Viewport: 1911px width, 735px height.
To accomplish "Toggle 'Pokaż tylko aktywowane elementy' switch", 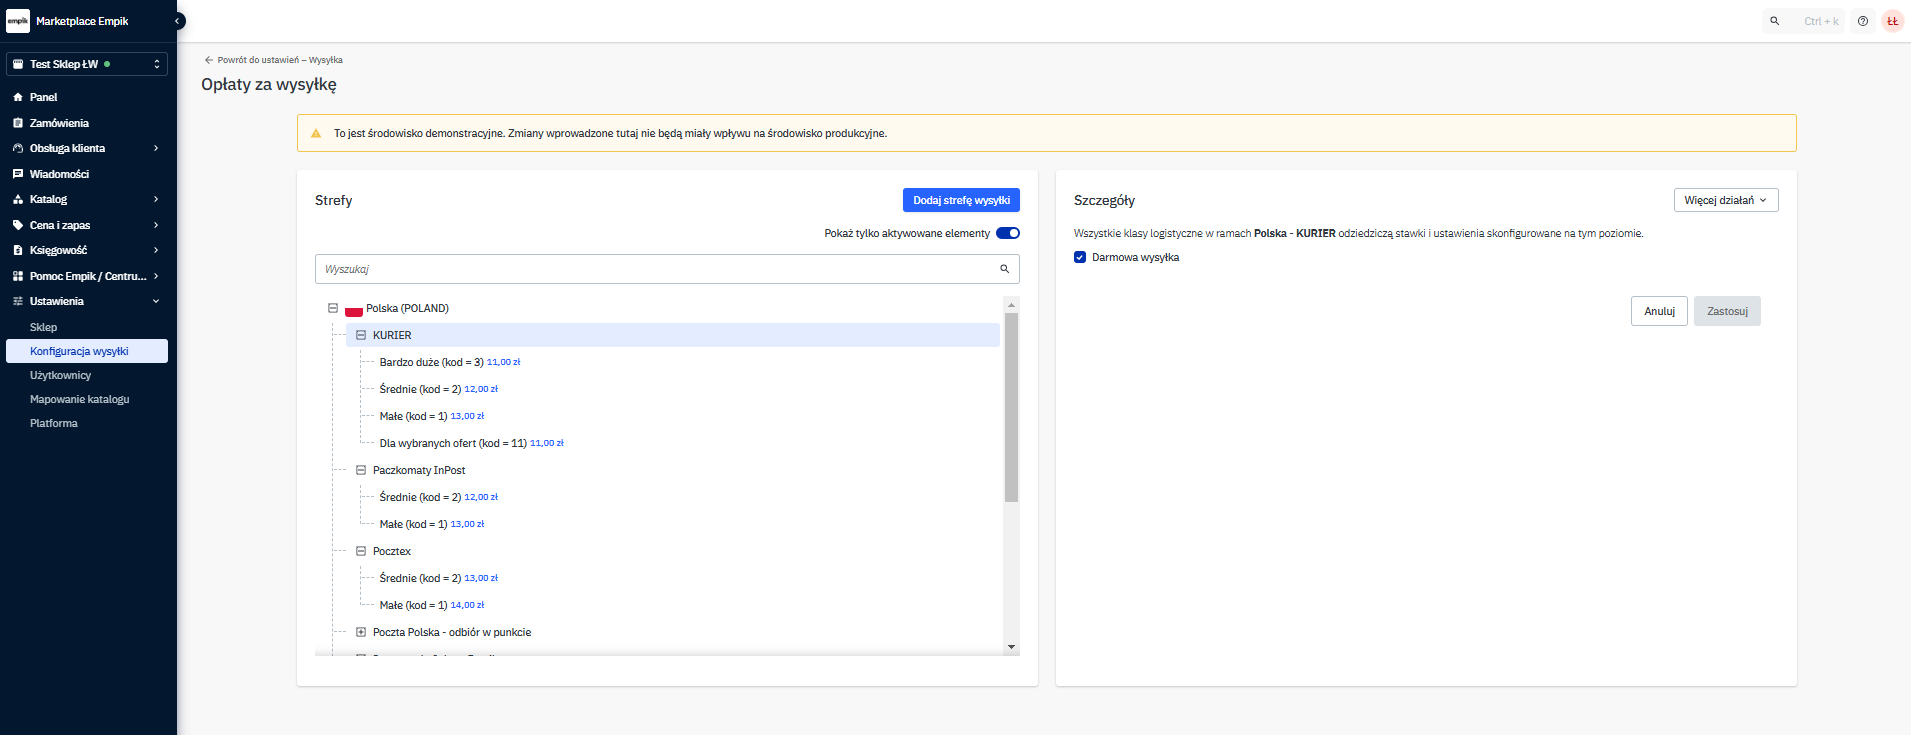I will (1008, 233).
